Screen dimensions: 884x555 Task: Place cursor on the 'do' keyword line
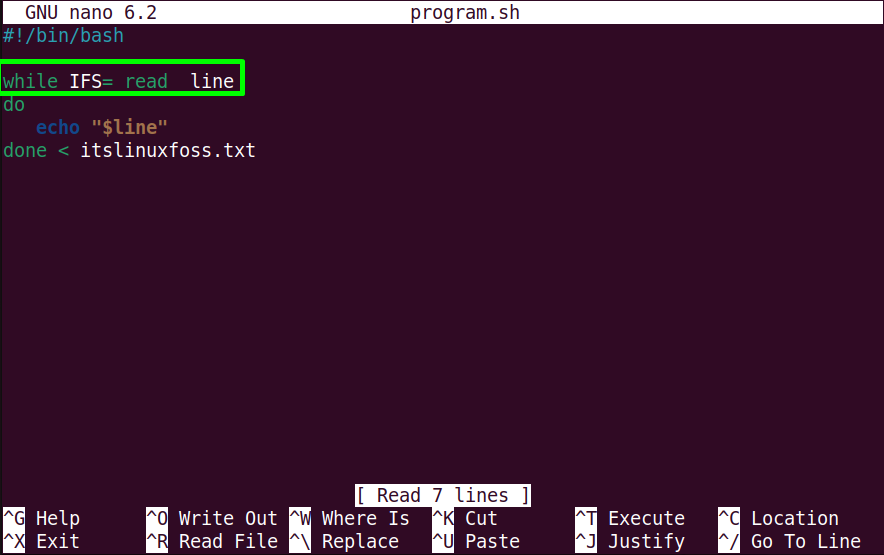point(14,104)
